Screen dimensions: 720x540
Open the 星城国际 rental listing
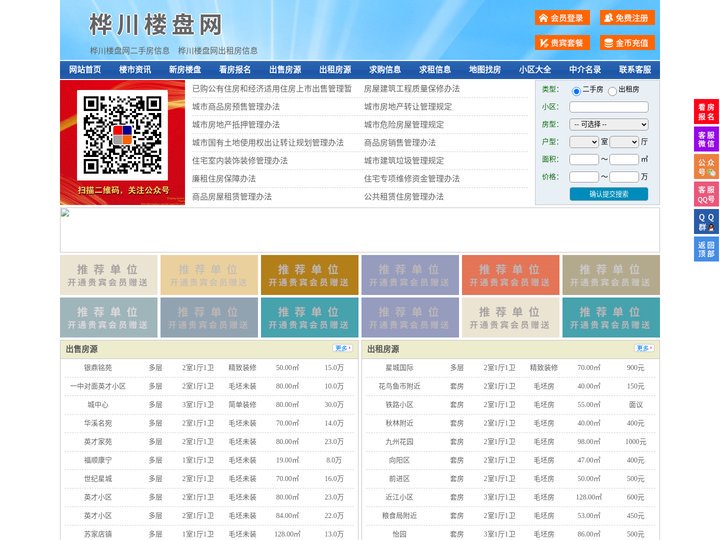(x=399, y=368)
